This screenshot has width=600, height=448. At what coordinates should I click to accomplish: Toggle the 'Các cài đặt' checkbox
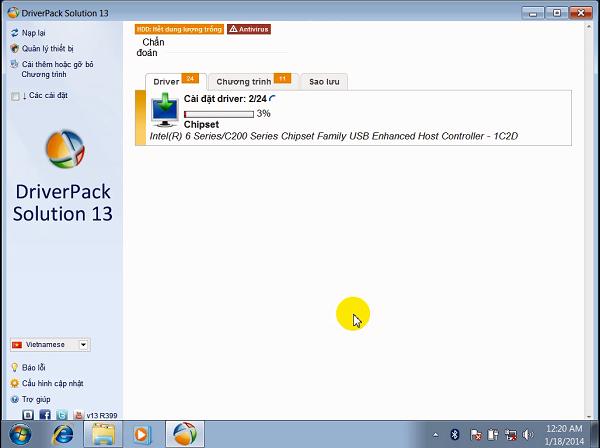(x=14, y=96)
